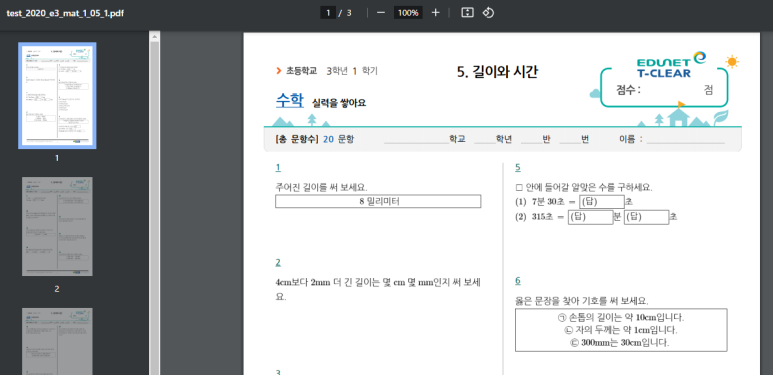Rotate the document counterclockwise

click(x=488, y=13)
